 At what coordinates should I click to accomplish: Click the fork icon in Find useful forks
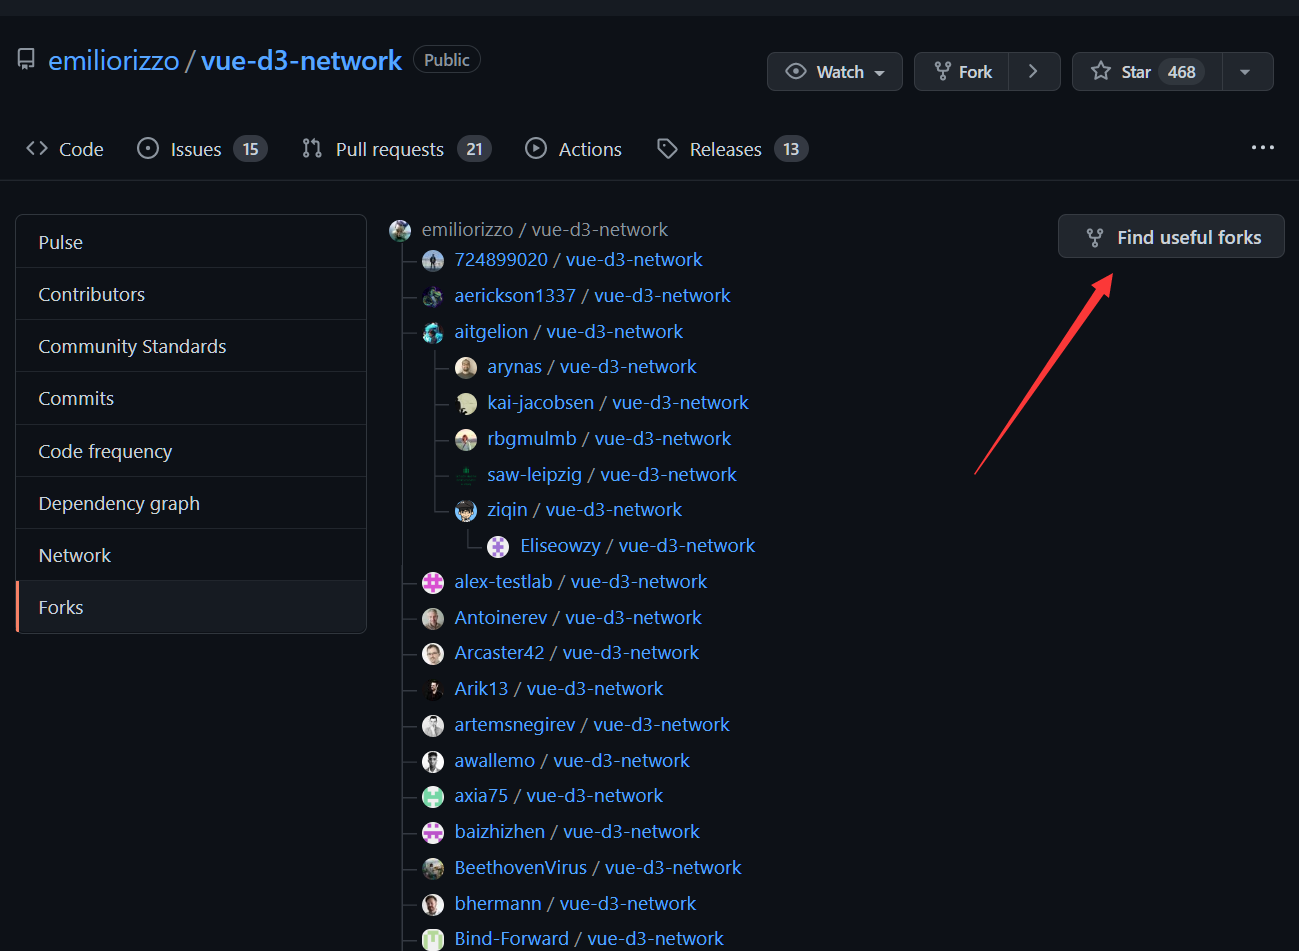[1095, 237]
